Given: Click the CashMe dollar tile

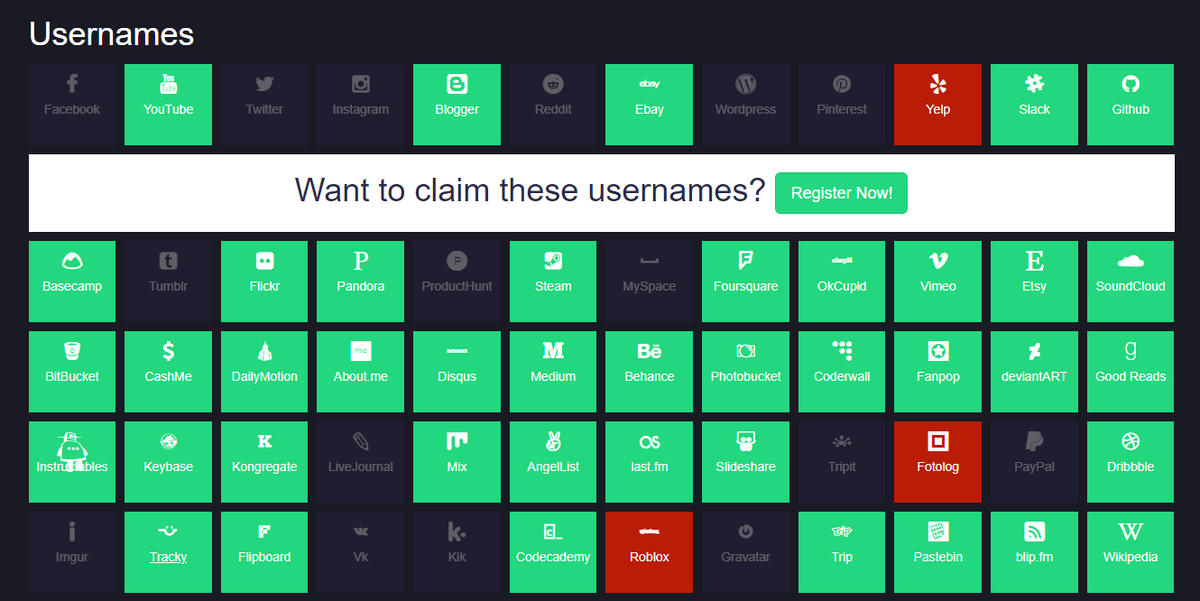Looking at the screenshot, I should click(x=168, y=372).
